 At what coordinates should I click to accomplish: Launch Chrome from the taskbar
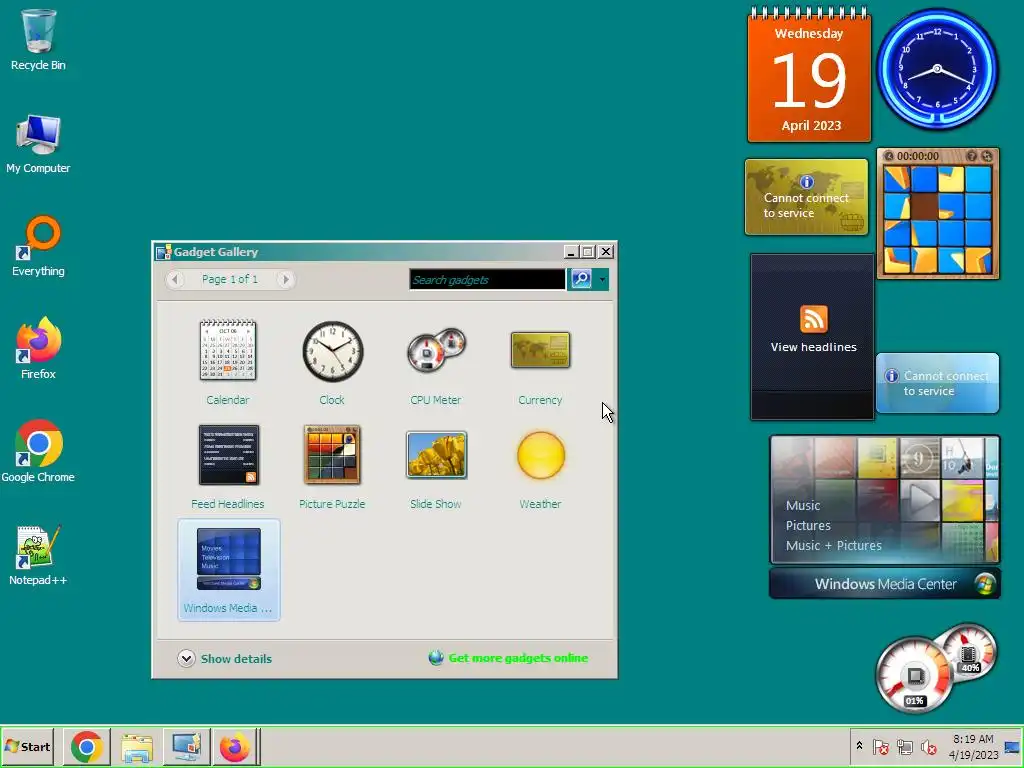pos(87,747)
